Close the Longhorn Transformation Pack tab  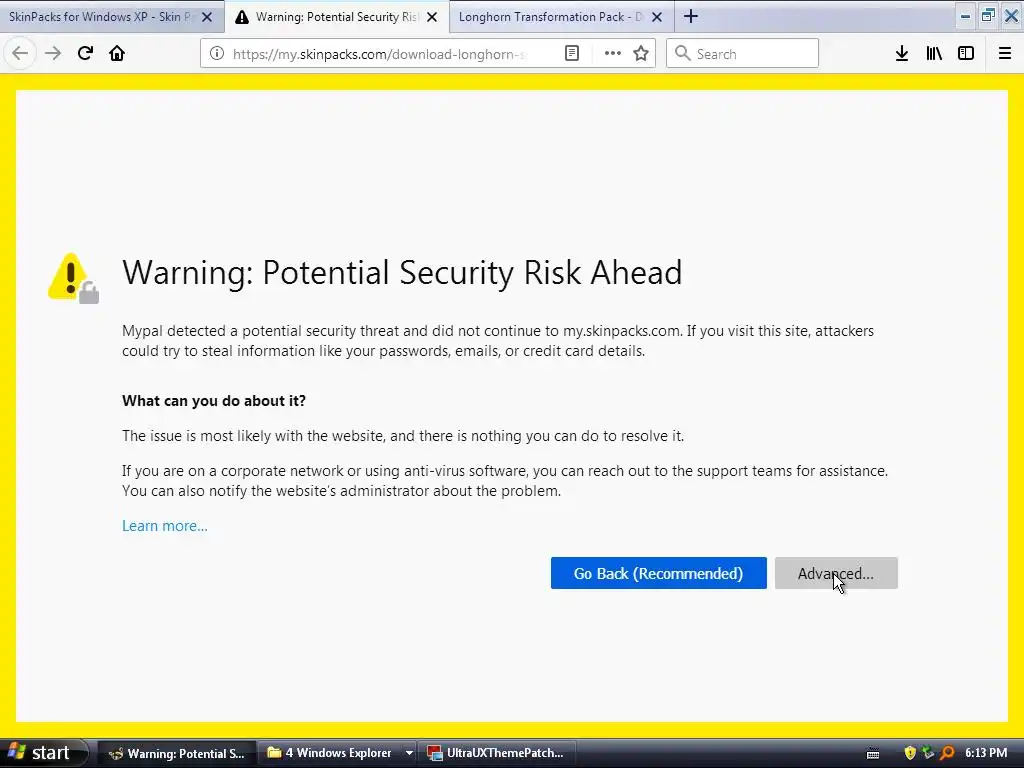[x=658, y=17]
